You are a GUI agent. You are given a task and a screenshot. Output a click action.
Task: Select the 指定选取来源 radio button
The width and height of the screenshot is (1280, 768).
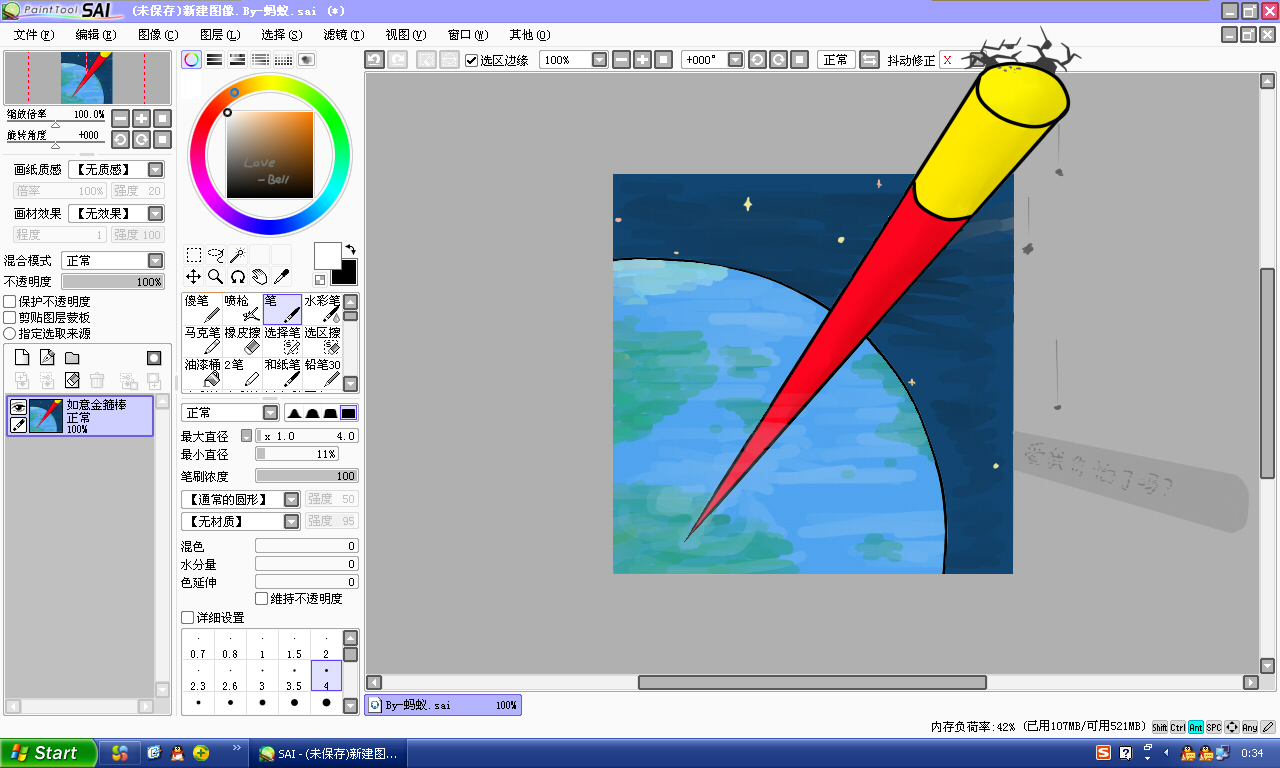10,333
